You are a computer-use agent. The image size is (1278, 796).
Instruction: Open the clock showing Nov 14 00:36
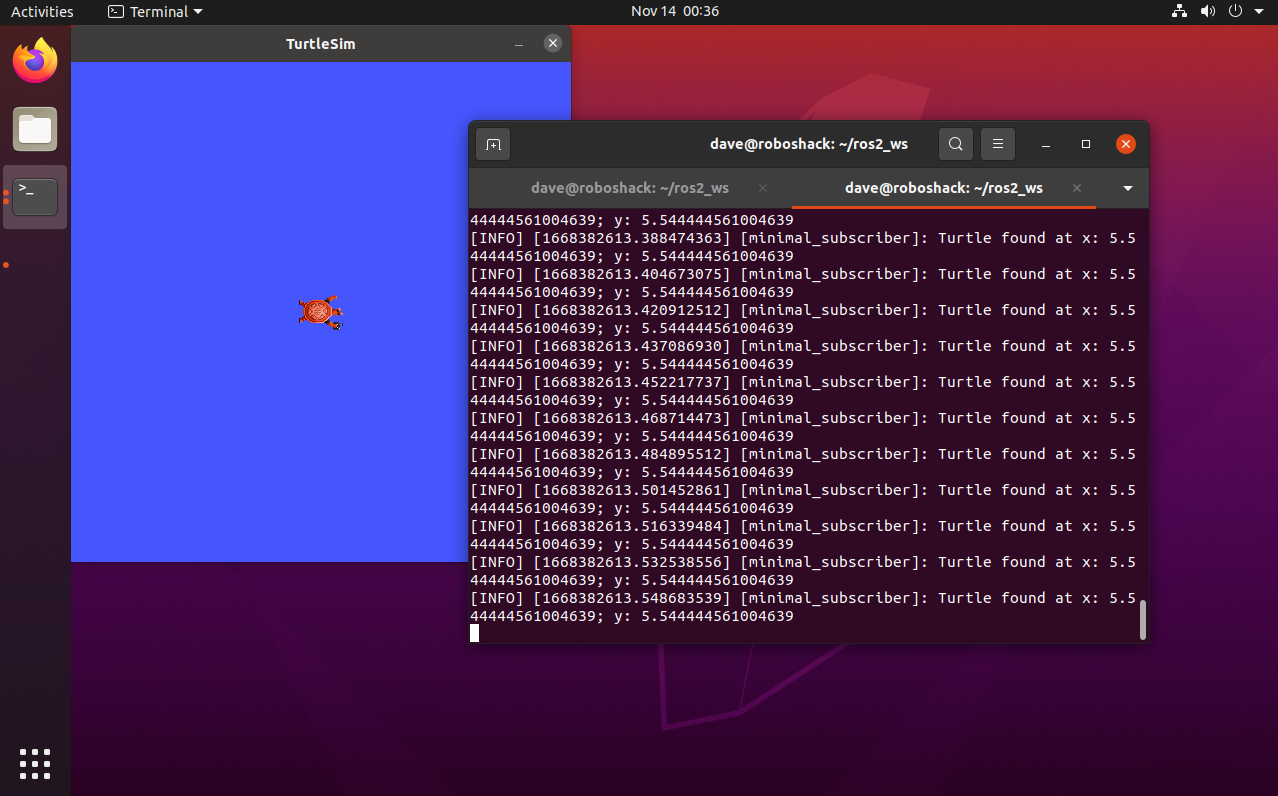click(674, 12)
